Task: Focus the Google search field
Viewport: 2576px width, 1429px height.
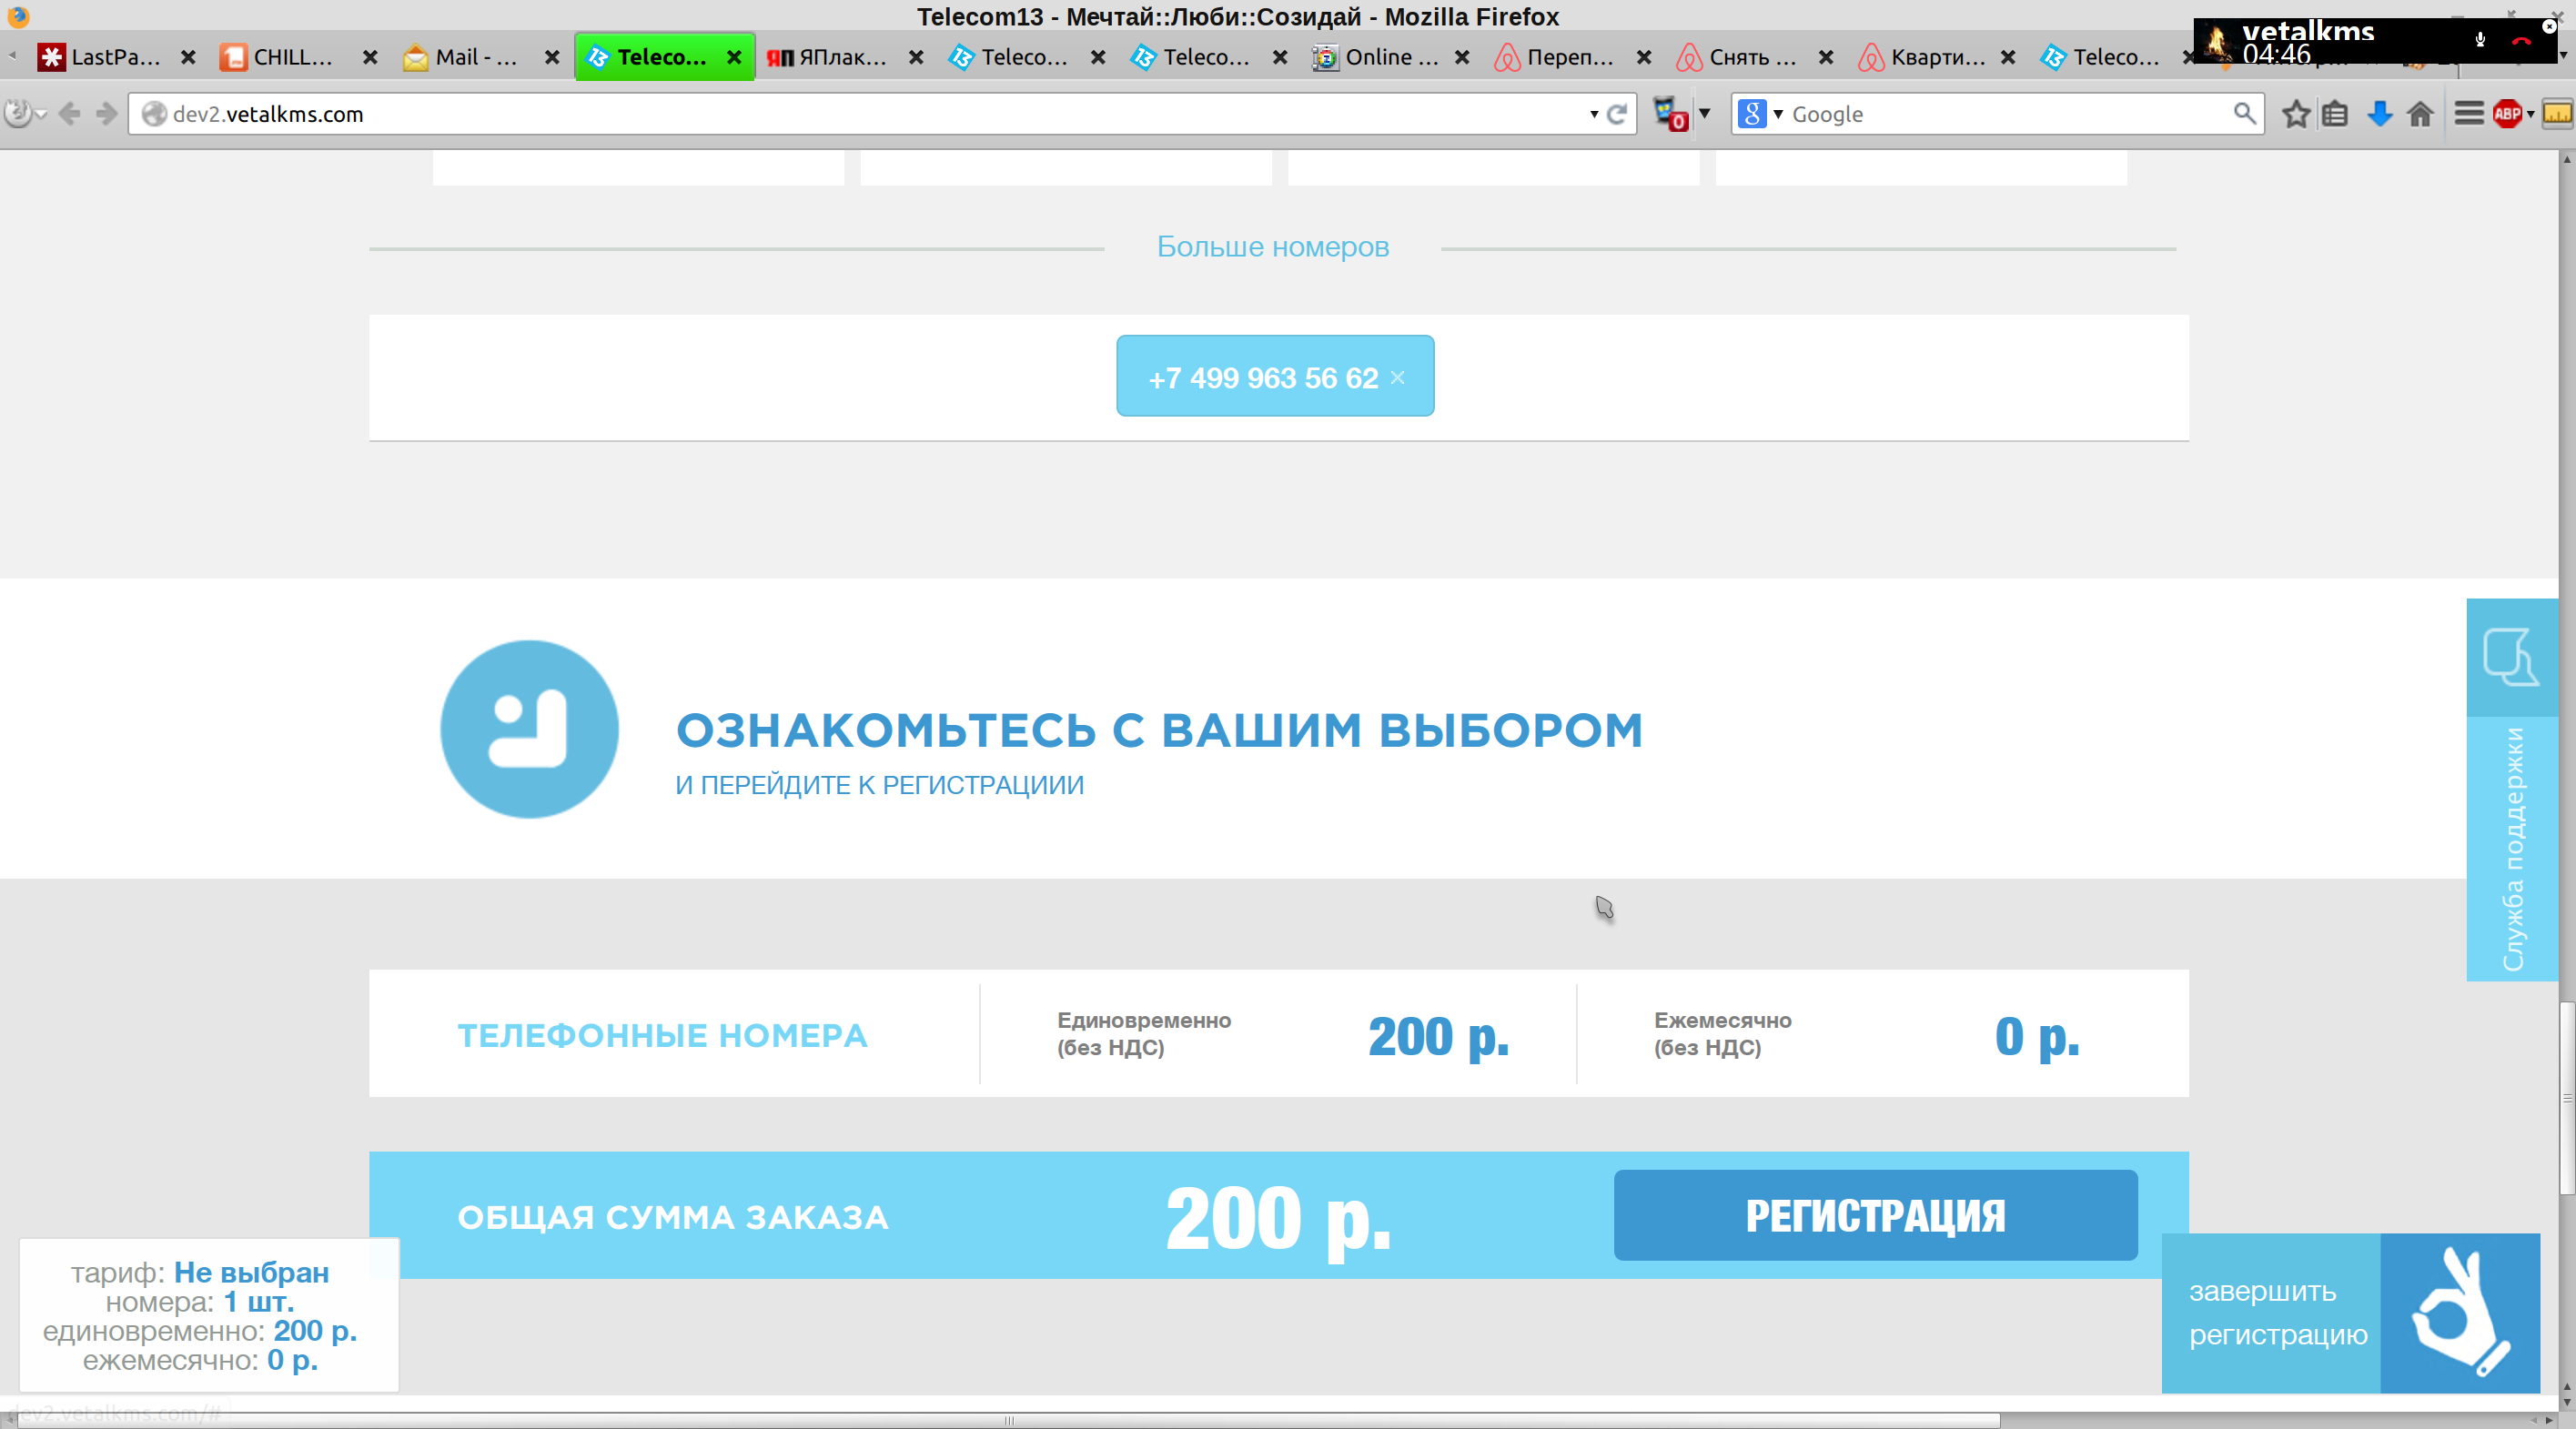Action: (x=2008, y=114)
